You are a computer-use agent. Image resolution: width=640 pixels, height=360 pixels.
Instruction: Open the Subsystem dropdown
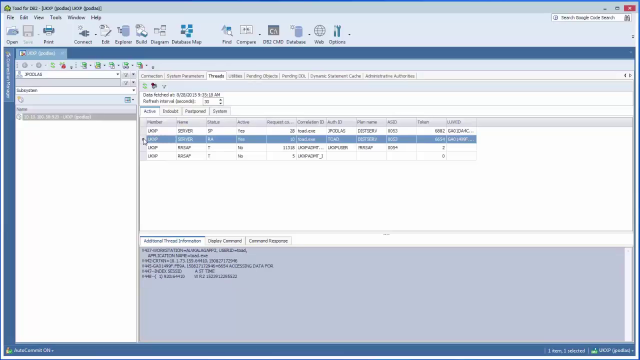(133, 90)
